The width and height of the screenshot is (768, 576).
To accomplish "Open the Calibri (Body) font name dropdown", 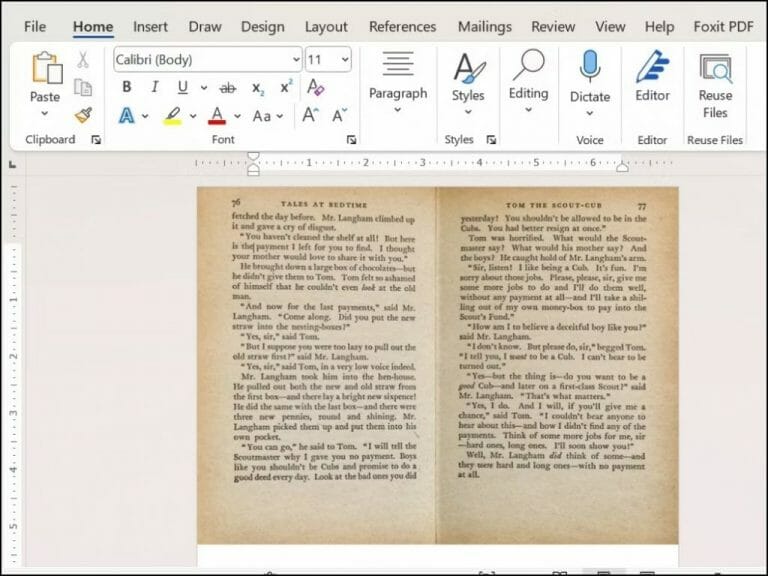I will click(x=296, y=60).
